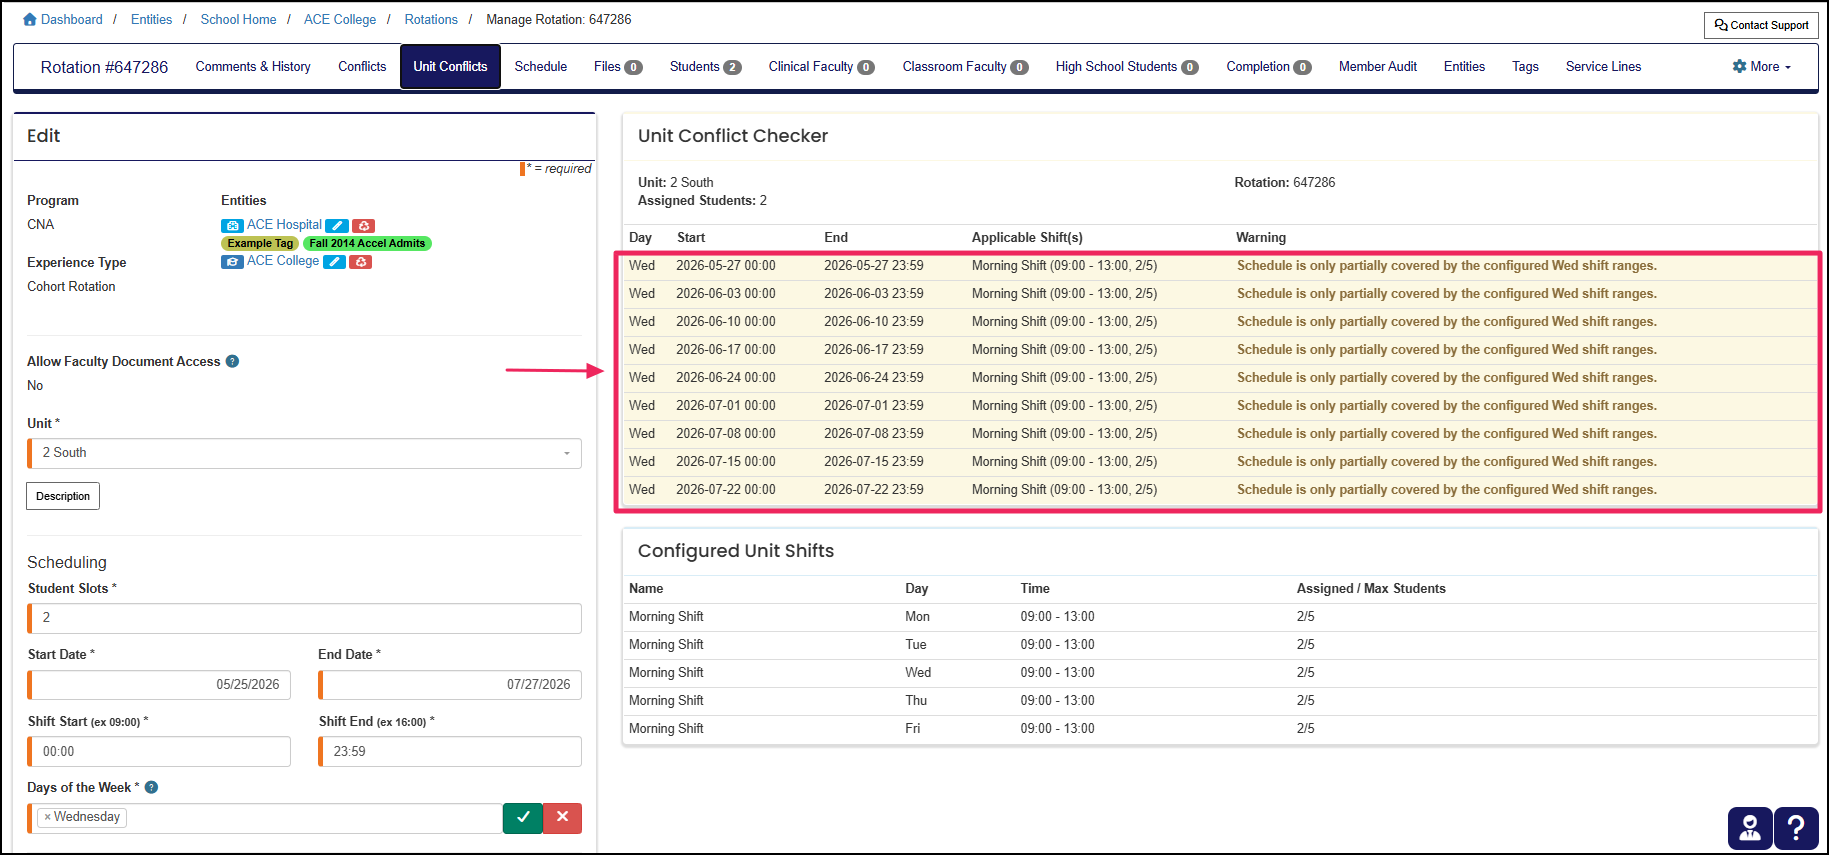
Task: Click the Contact Support button
Action: coord(1761,25)
